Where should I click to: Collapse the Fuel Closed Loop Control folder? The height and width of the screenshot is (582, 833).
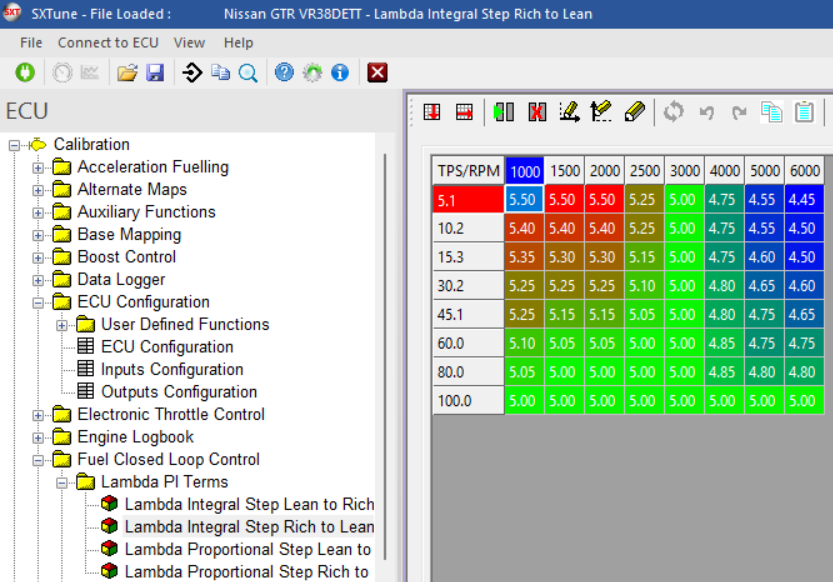click(x=38, y=460)
